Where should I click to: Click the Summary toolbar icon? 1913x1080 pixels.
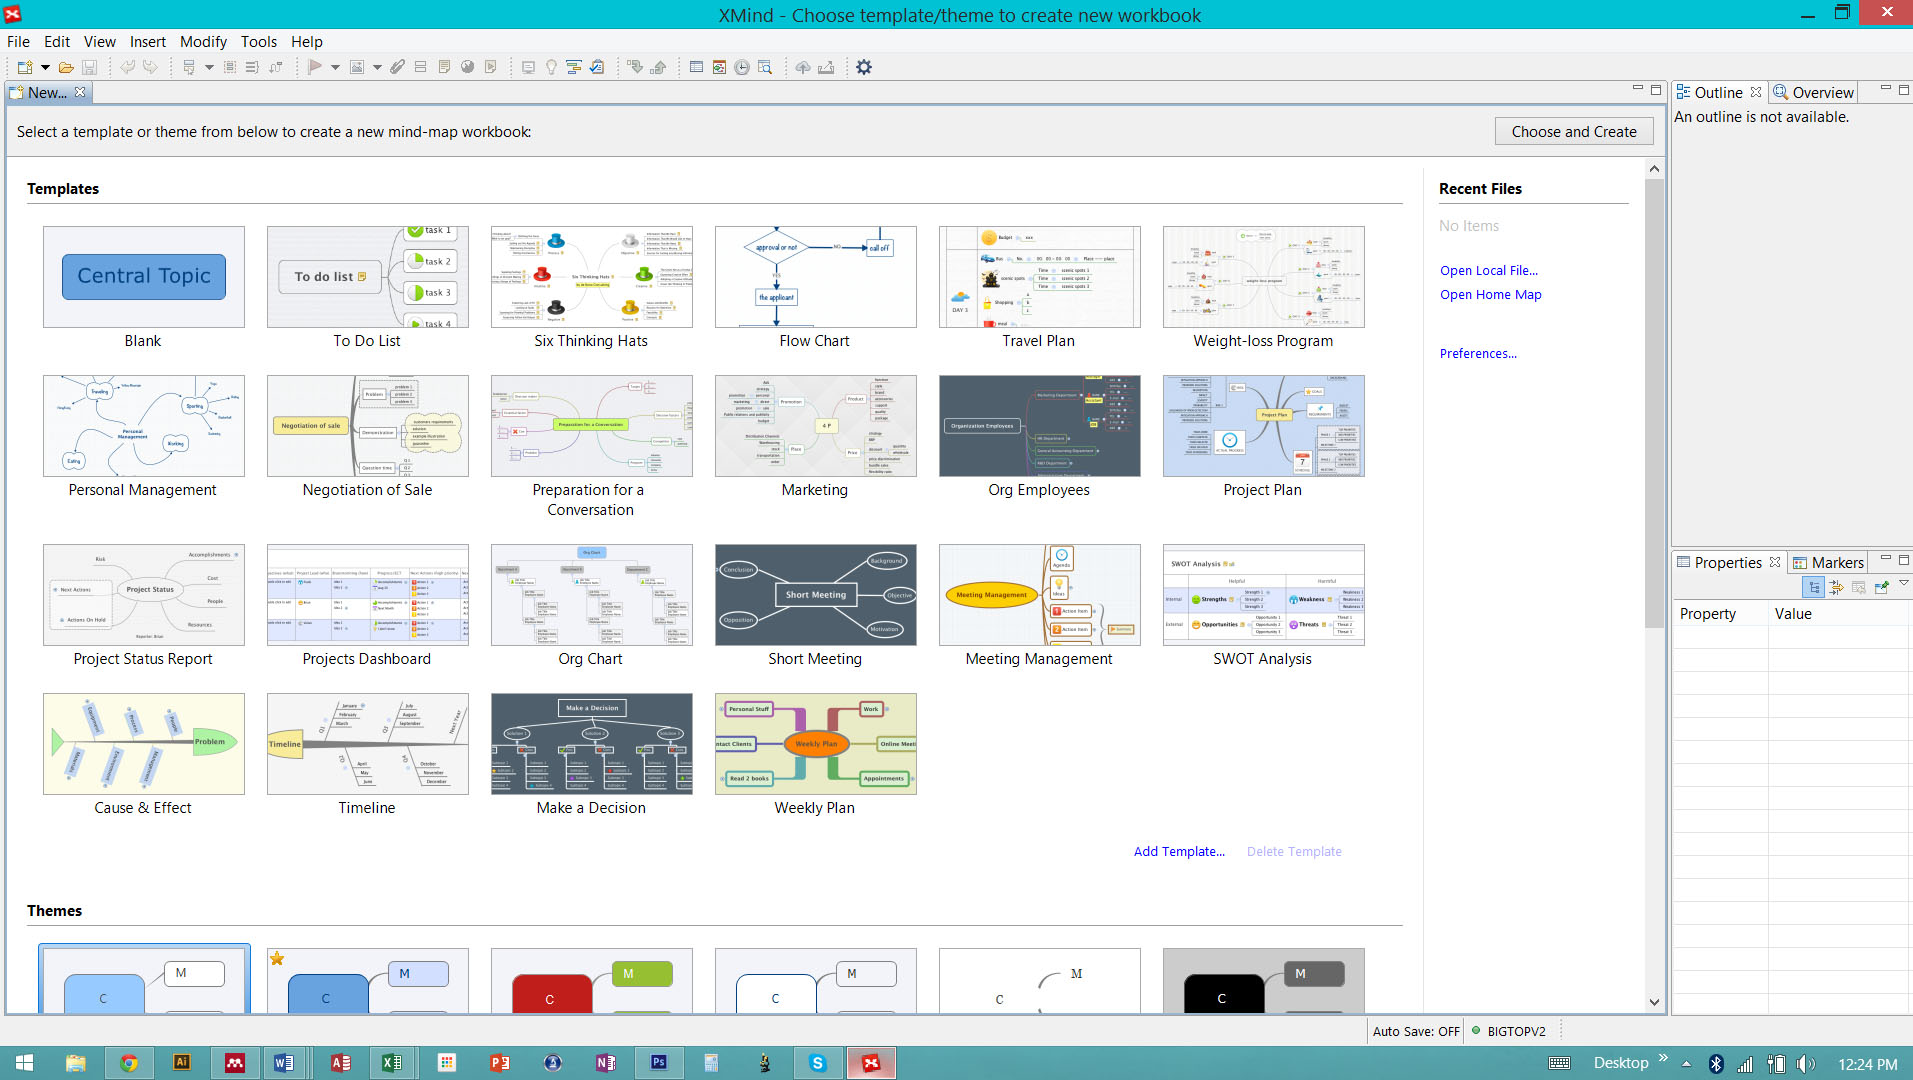tap(252, 67)
